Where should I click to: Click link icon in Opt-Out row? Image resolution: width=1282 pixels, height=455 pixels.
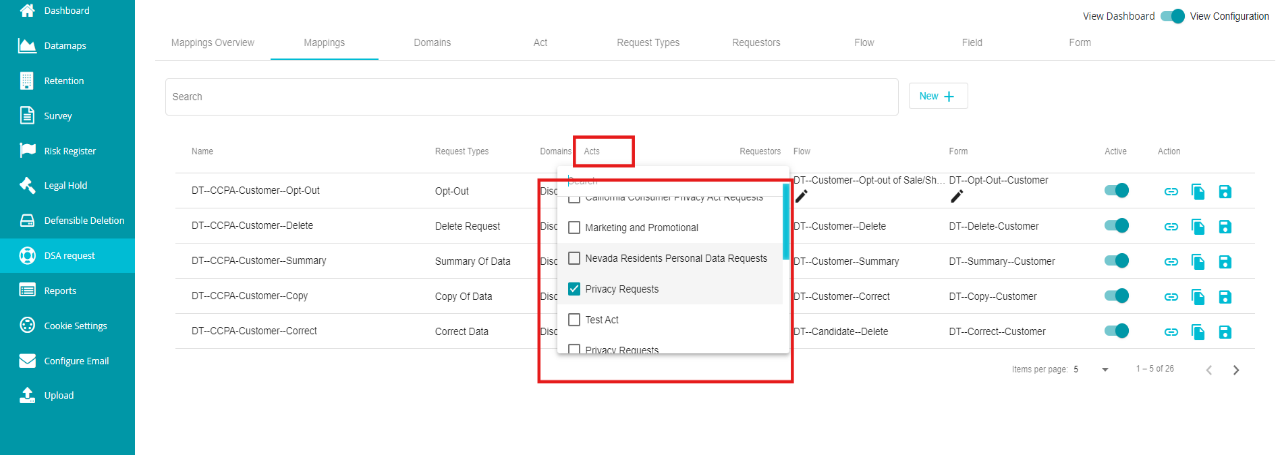tap(1171, 191)
